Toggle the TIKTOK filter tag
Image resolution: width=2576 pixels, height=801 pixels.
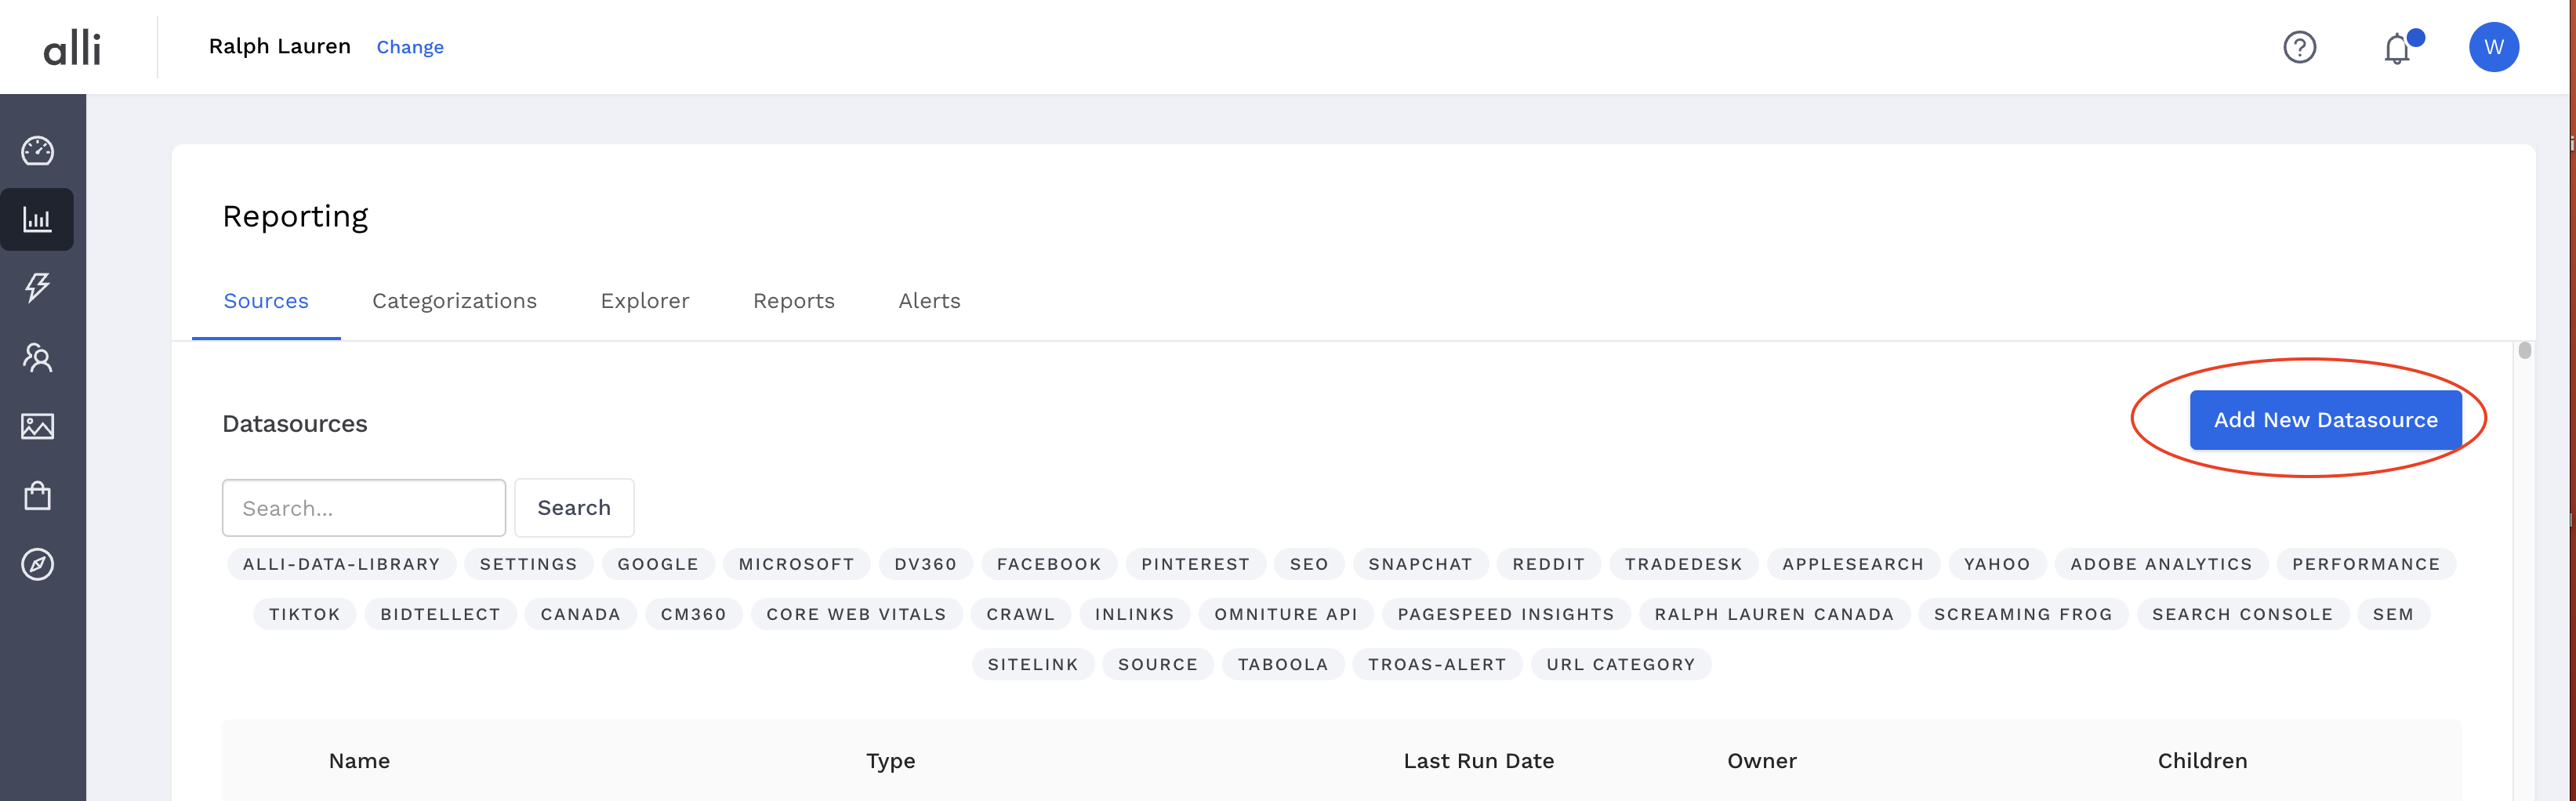[x=304, y=613]
